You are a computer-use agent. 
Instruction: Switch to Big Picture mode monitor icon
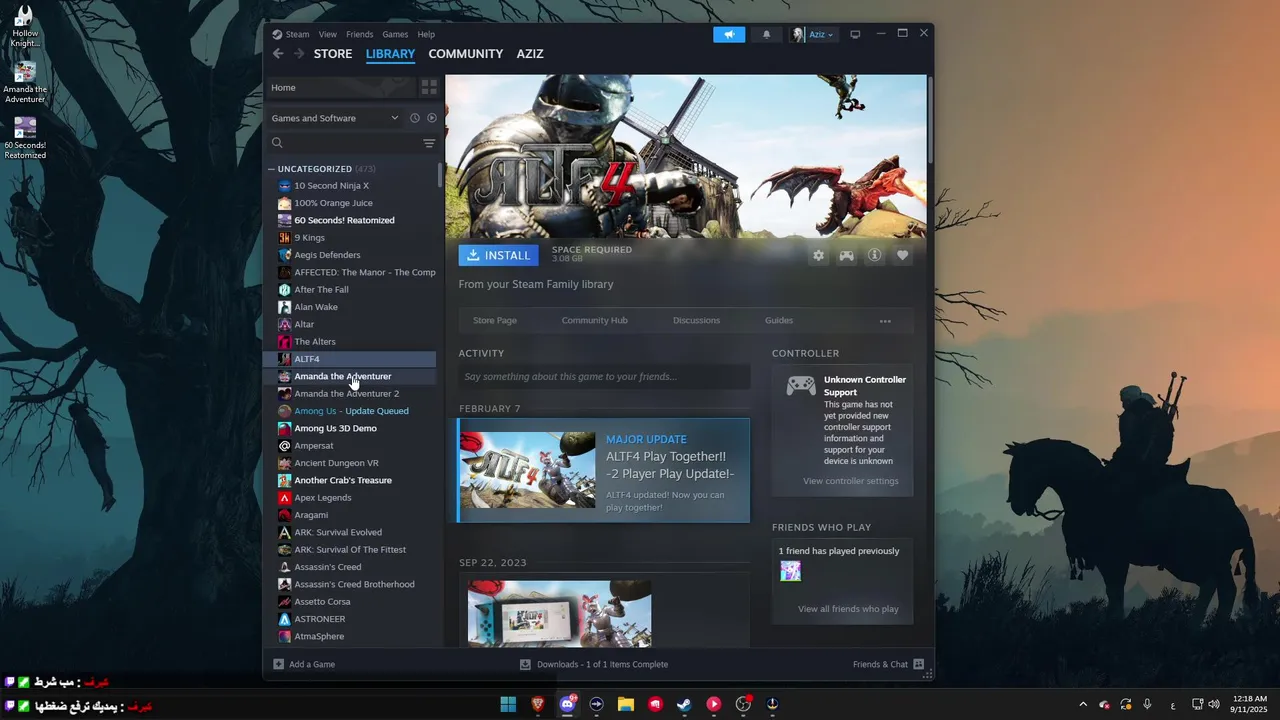[x=855, y=34]
